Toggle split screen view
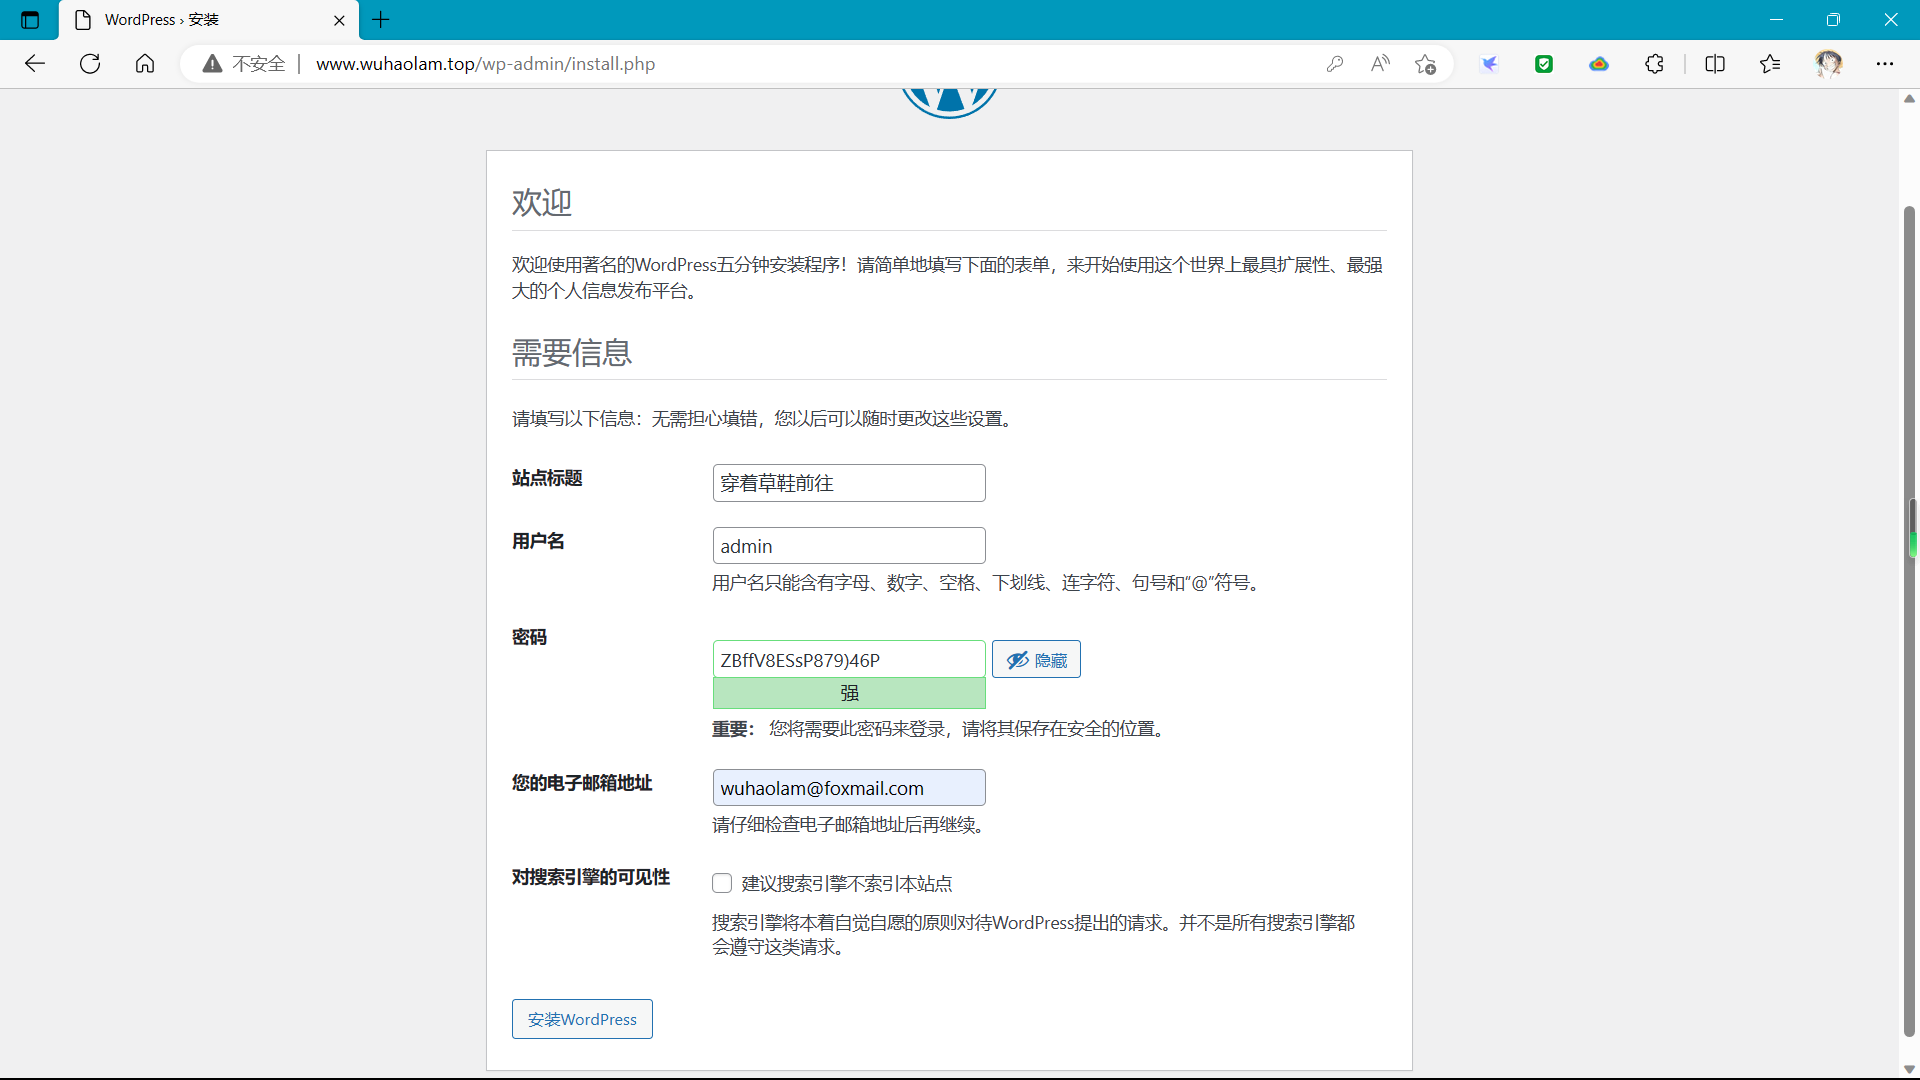Viewport: 1920px width, 1080px height. pyautogui.click(x=1714, y=64)
